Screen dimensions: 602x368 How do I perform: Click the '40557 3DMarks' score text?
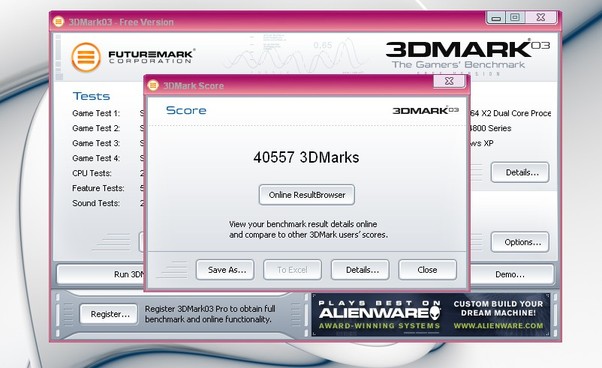click(x=306, y=157)
